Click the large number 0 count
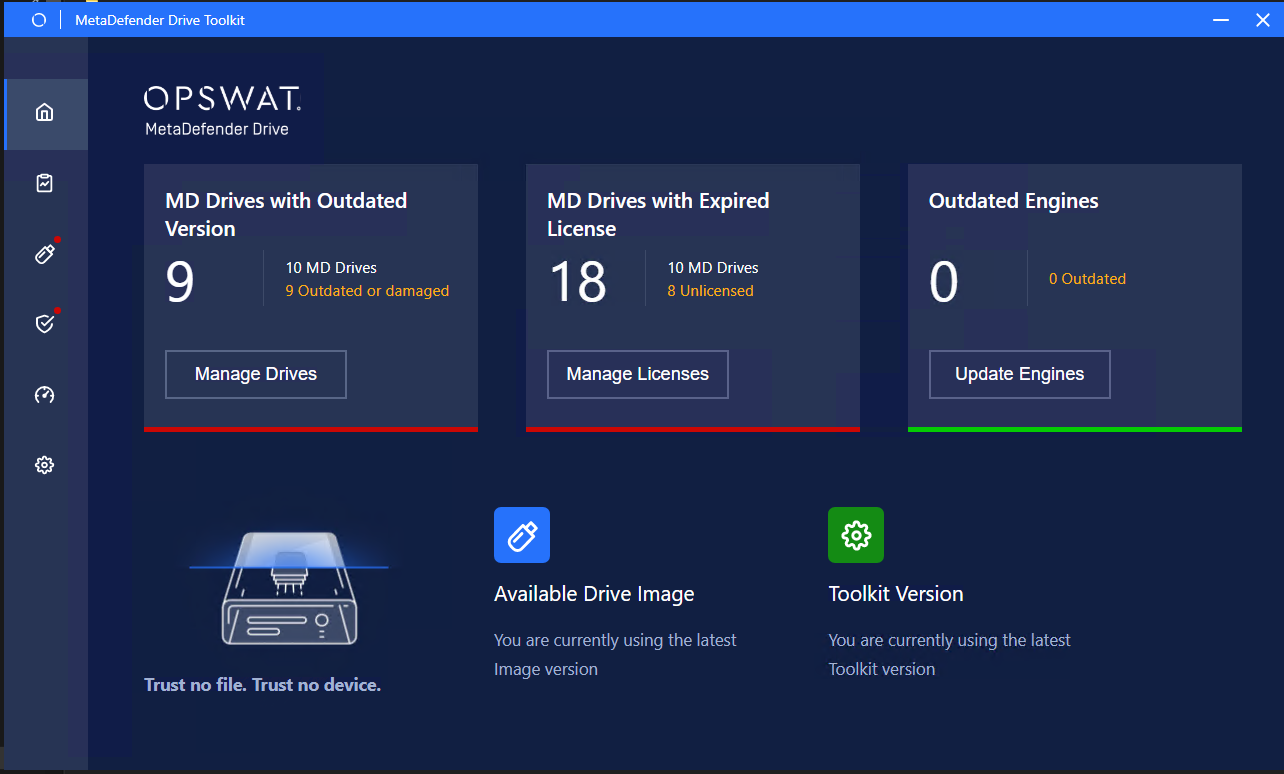The height and width of the screenshot is (774, 1284). point(944,282)
